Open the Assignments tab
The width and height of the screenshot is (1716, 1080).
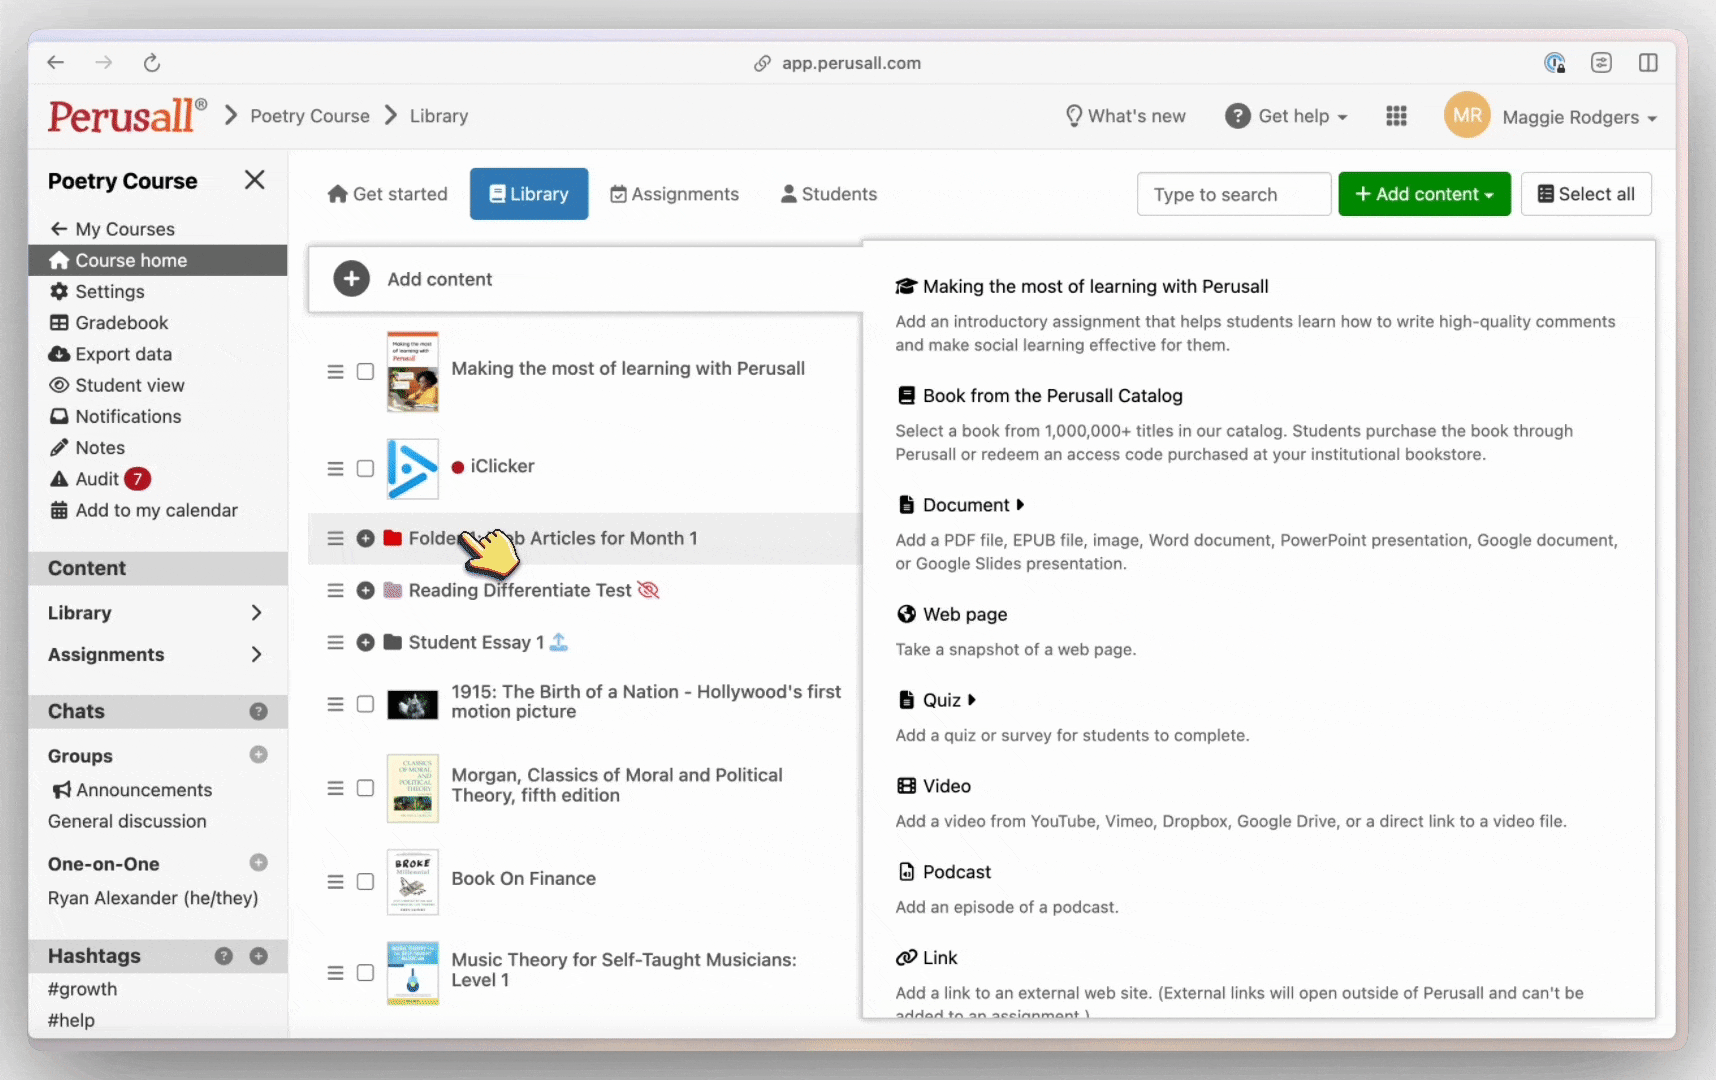point(675,194)
